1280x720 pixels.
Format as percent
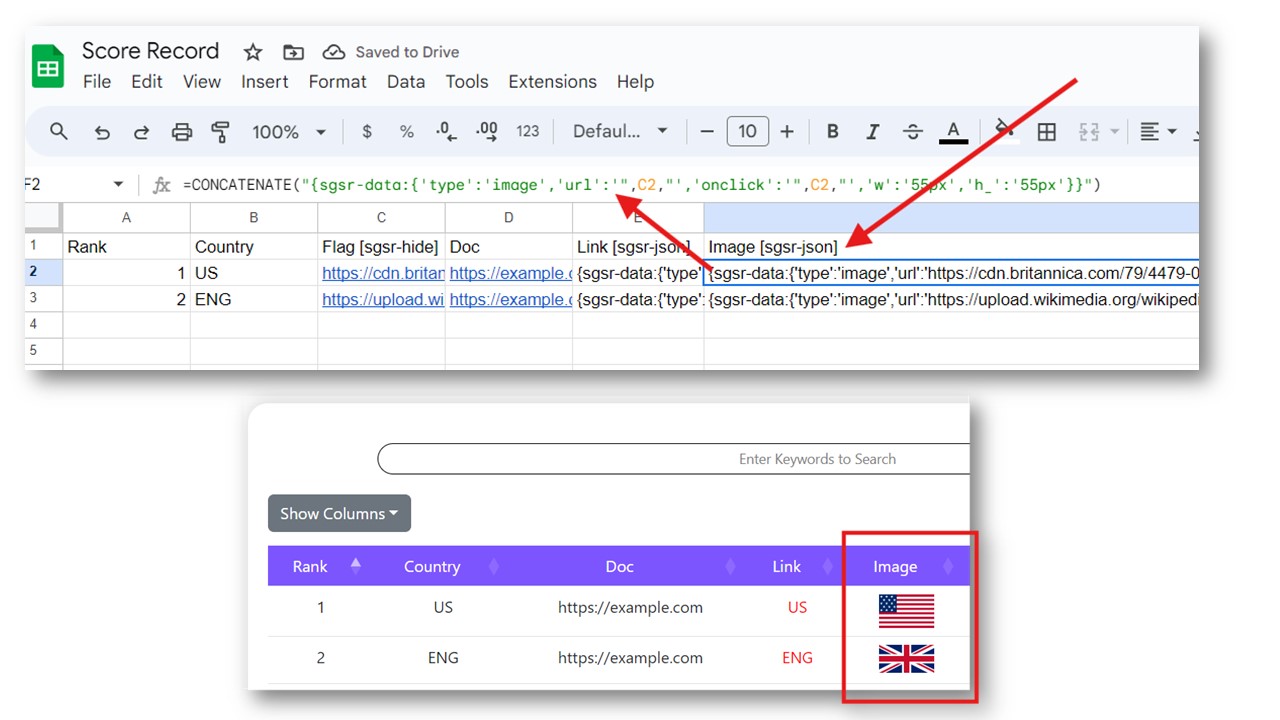pos(406,132)
